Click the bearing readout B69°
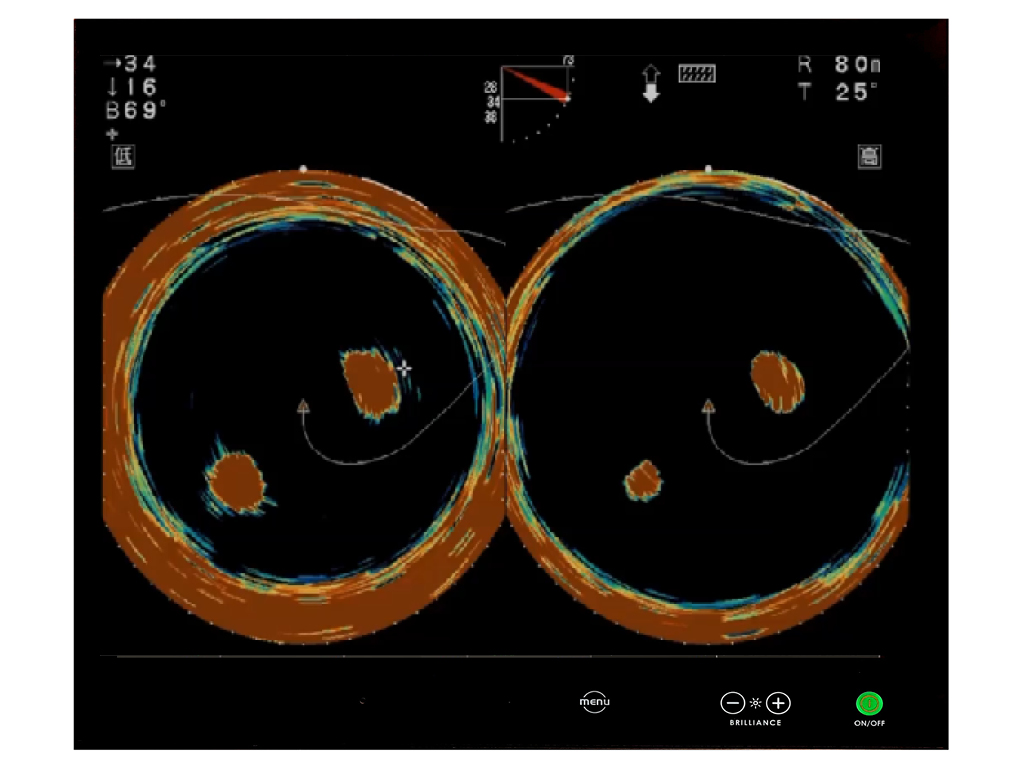Screen dimensions: 1024x768 coord(134,110)
